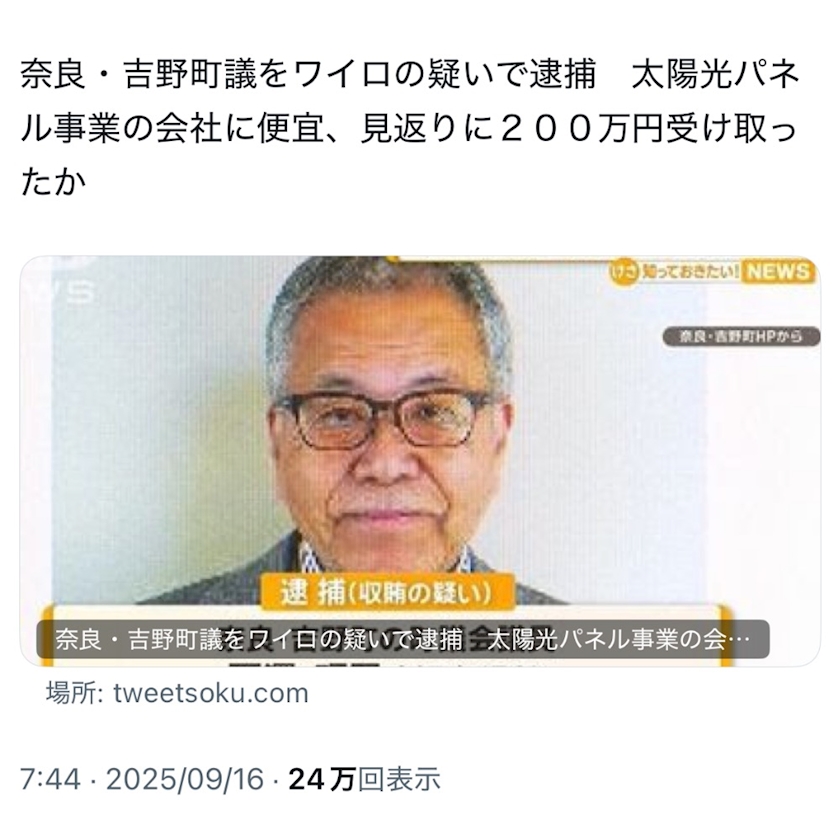Open the 回表示 view count details

(x=399, y=779)
